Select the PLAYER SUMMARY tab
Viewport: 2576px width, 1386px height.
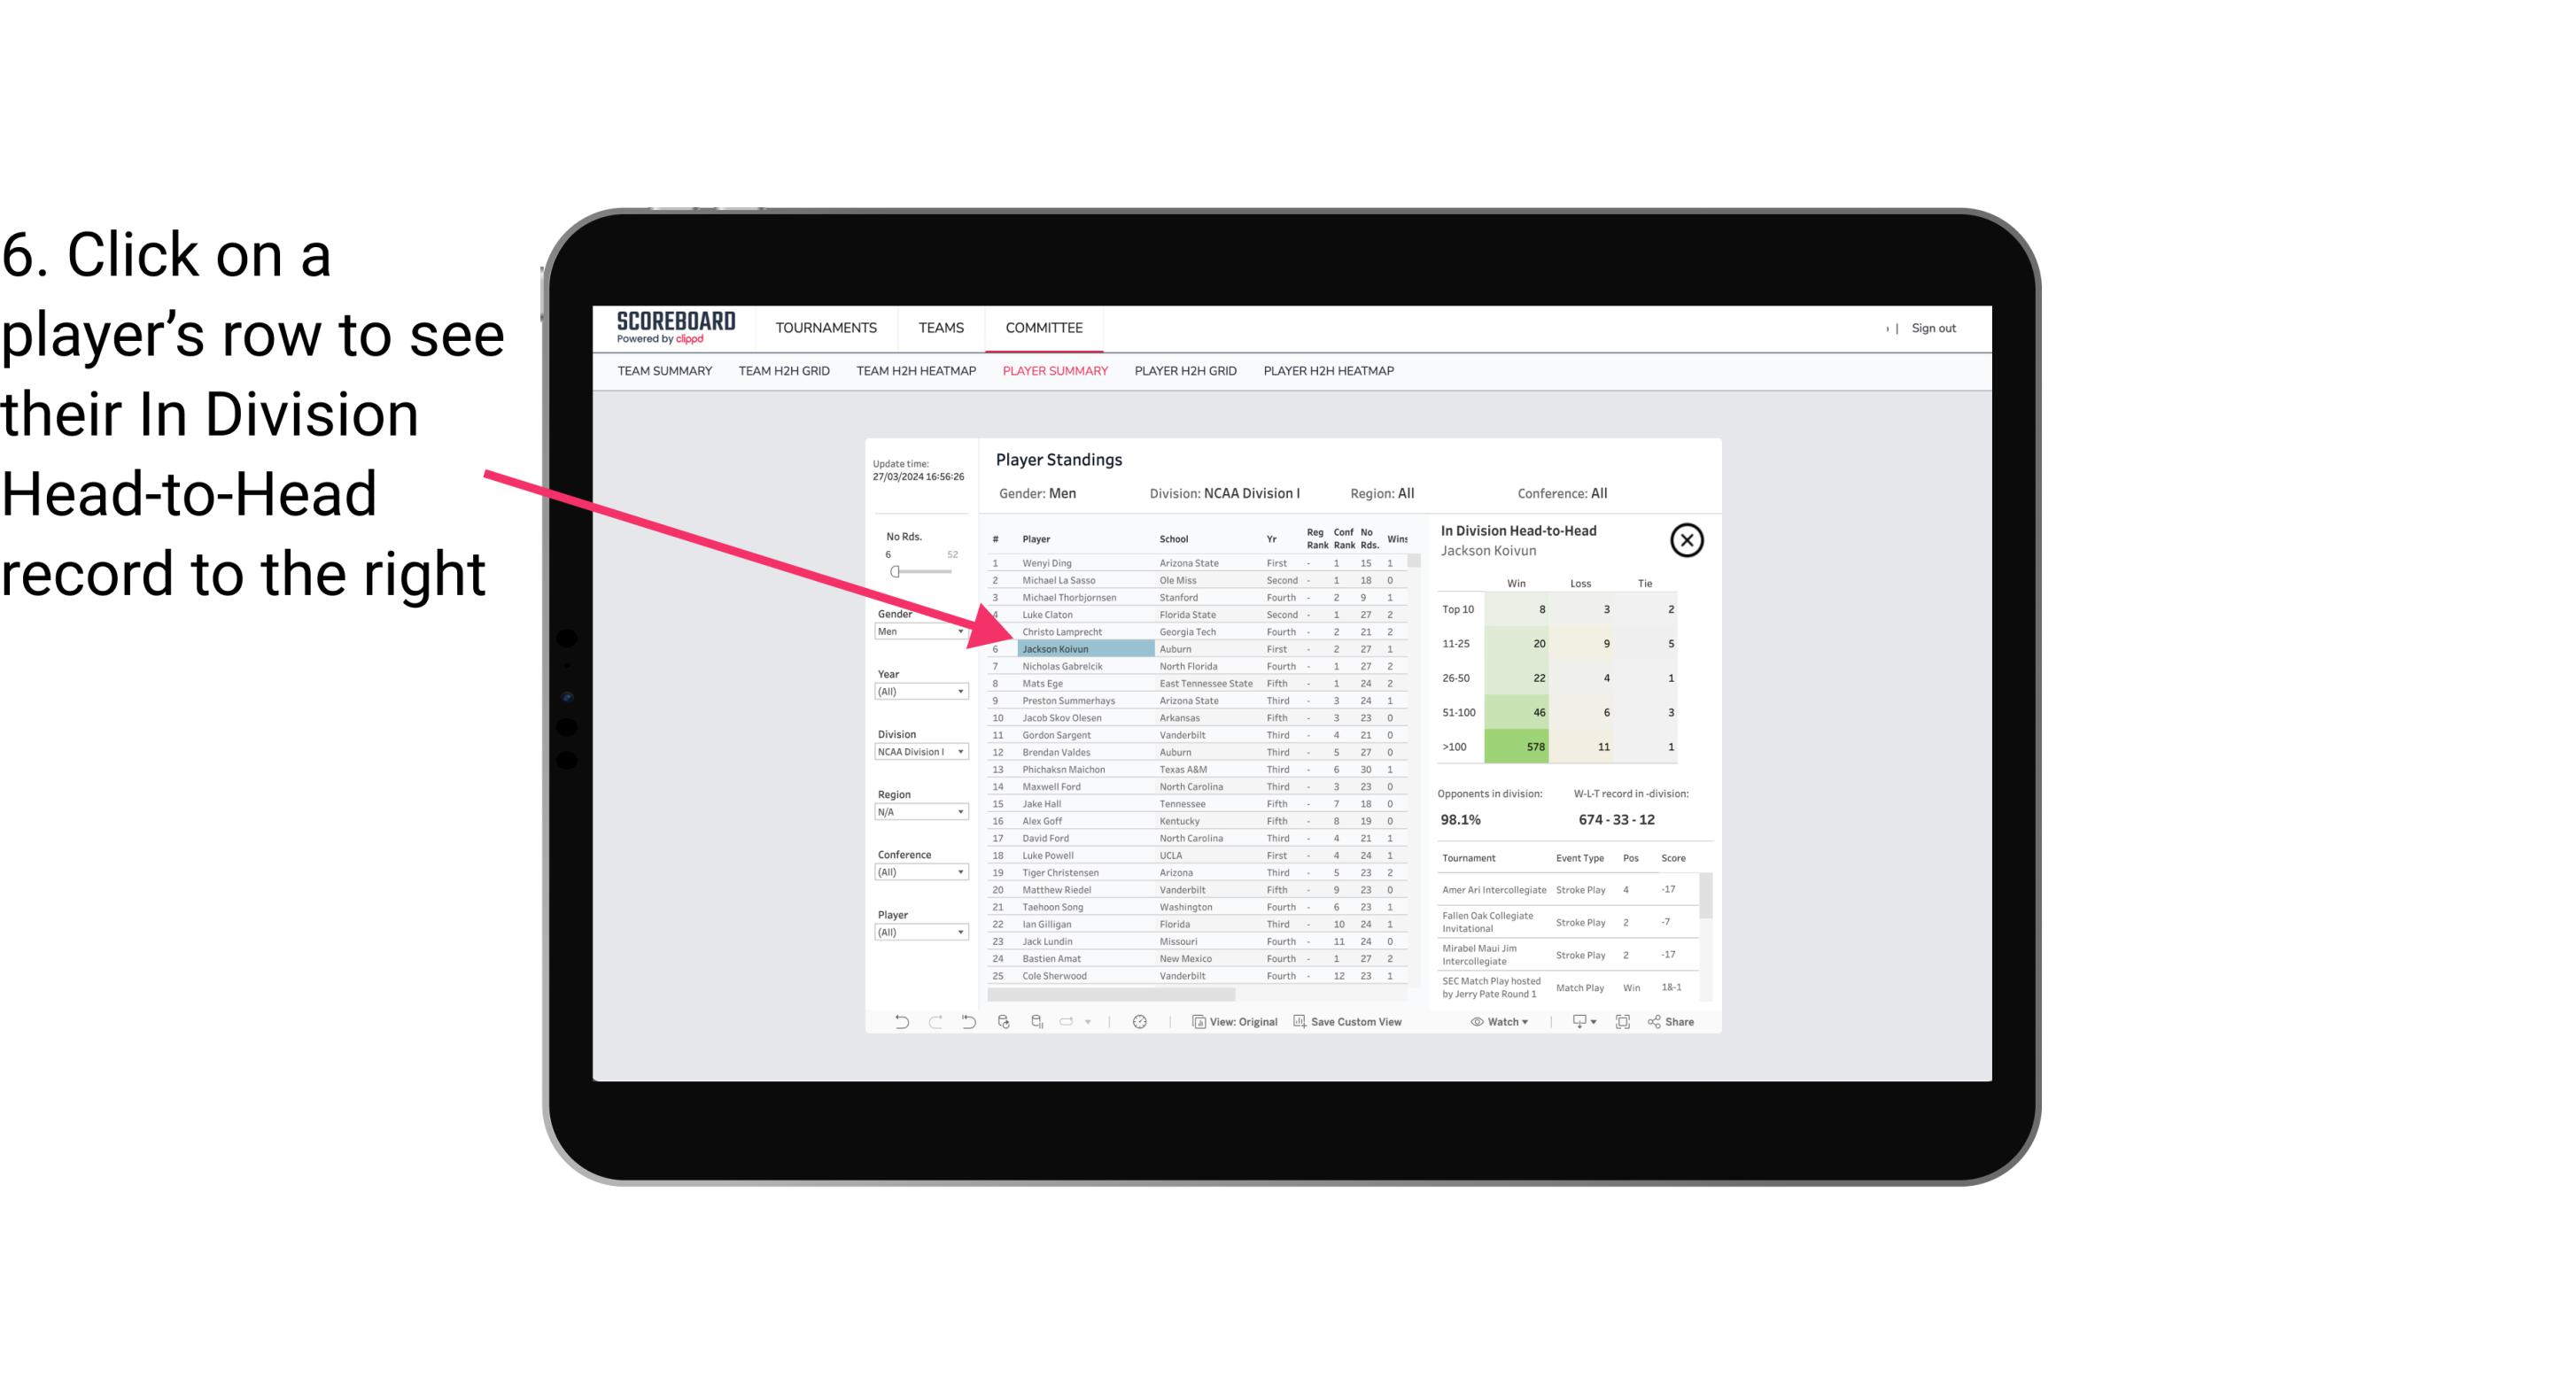tap(1051, 372)
